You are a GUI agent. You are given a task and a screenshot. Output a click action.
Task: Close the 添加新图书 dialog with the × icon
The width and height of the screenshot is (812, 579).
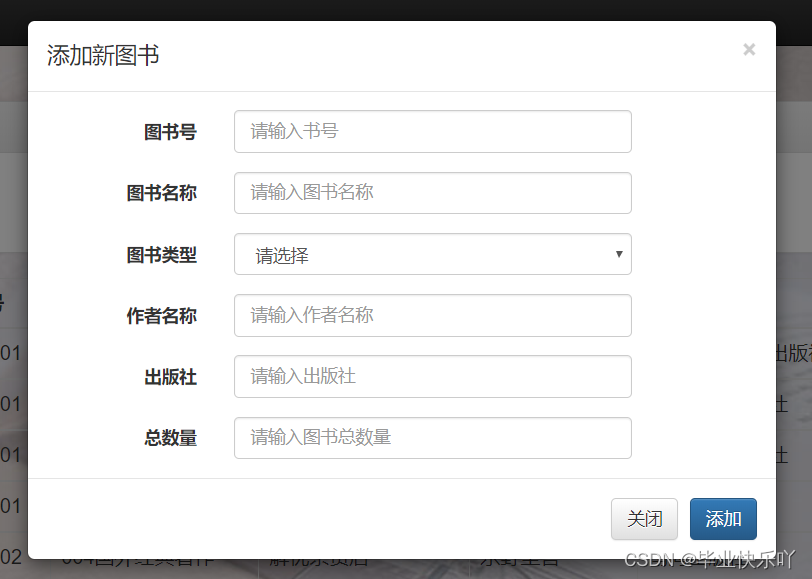tap(749, 50)
